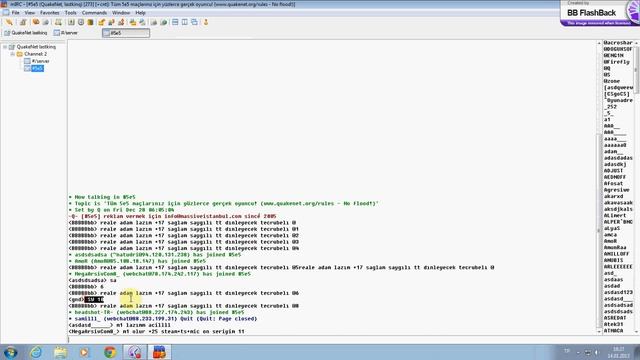Click the chat window vertical scrollbar
The height and width of the screenshot is (360, 640).
pyautogui.click(x=599, y=187)
